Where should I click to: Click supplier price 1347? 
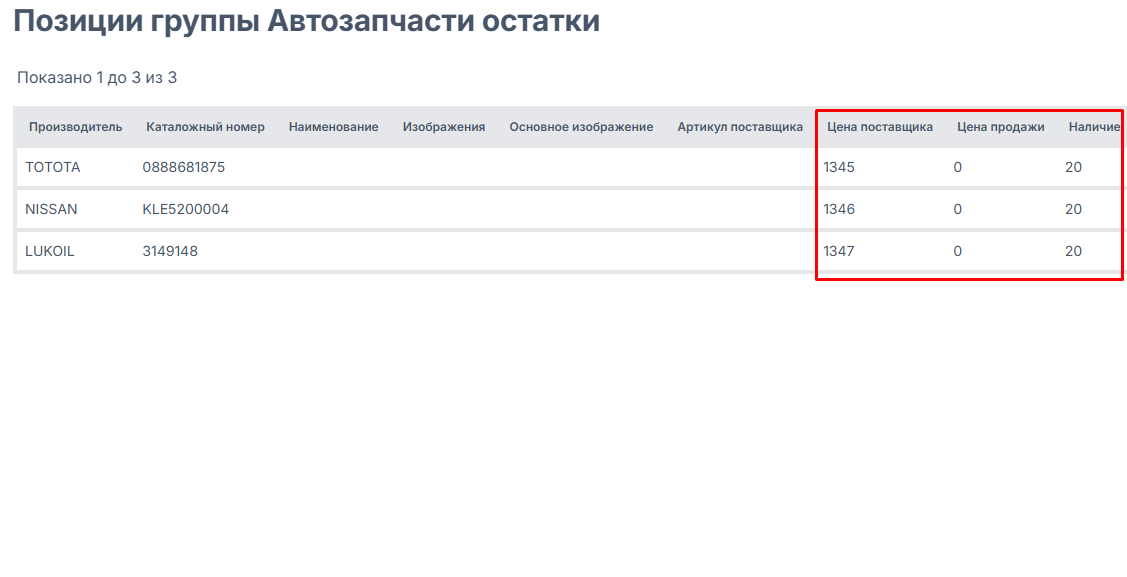tap(839, 251)
